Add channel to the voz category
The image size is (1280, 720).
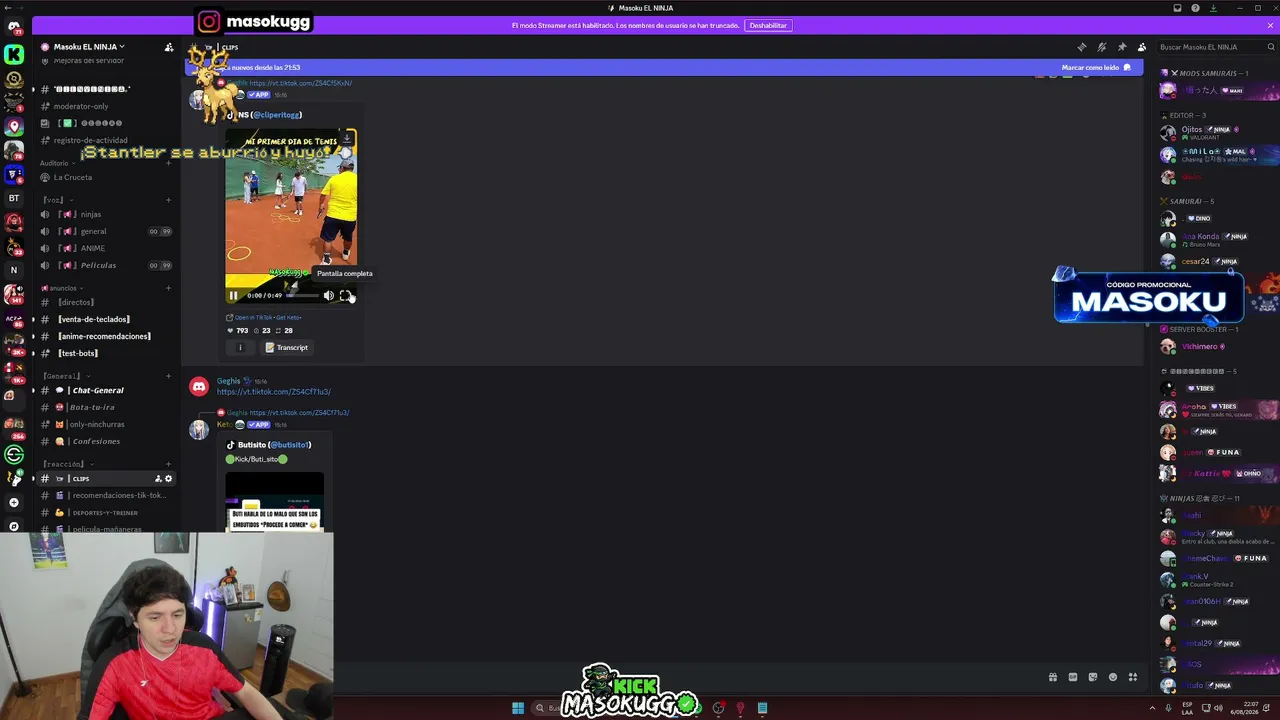(168, 199)
